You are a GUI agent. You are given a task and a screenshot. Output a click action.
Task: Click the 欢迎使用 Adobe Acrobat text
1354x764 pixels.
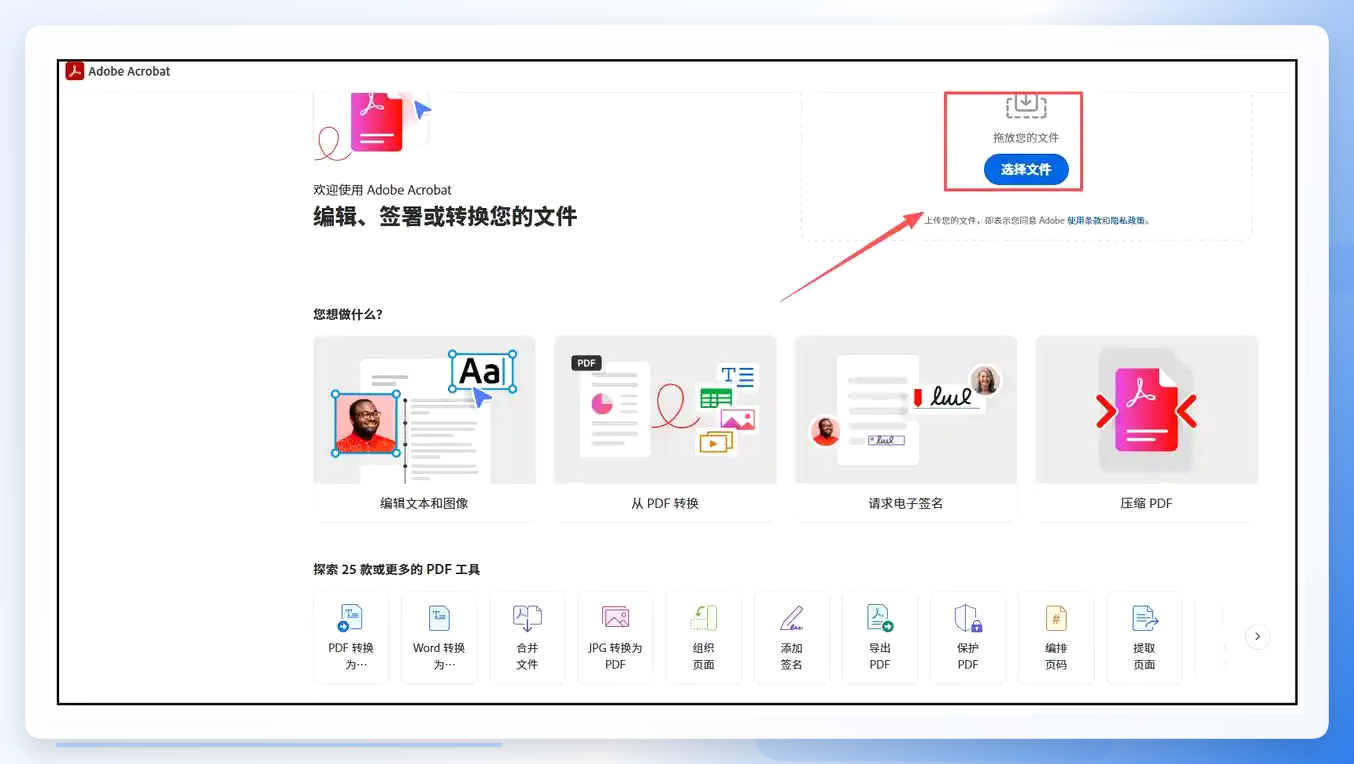[x=382, y=190]
